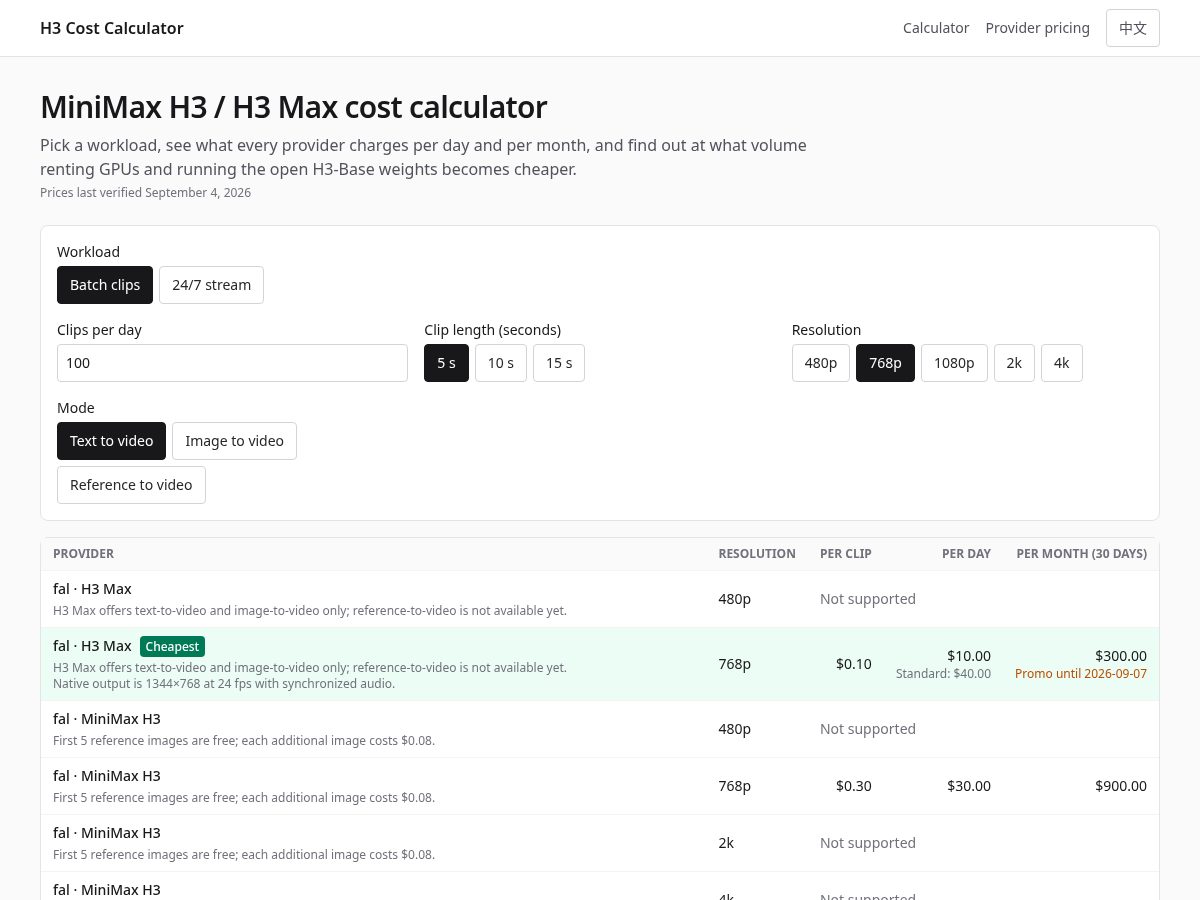Click the PER CLIP column header
The image size is (1200, 900).
(x=846, y=554)
